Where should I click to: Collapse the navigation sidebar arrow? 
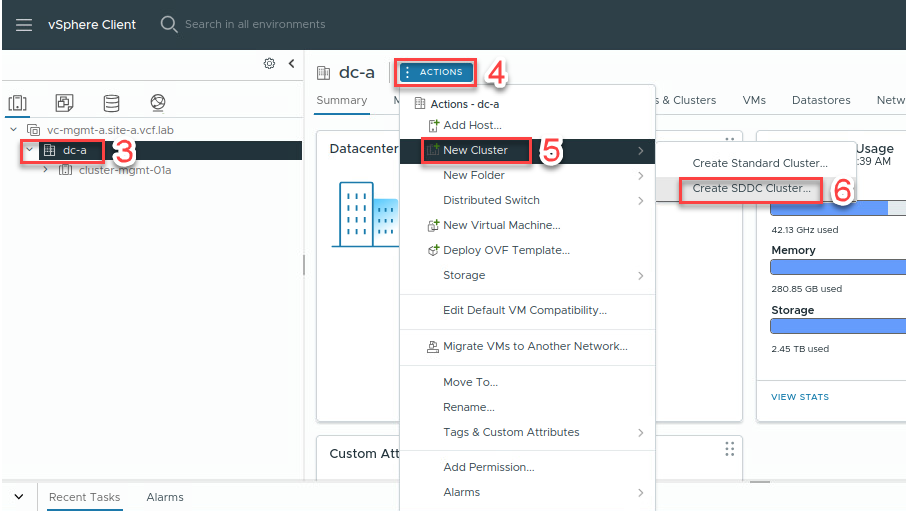pyautogui.click(x=292, y=64)
